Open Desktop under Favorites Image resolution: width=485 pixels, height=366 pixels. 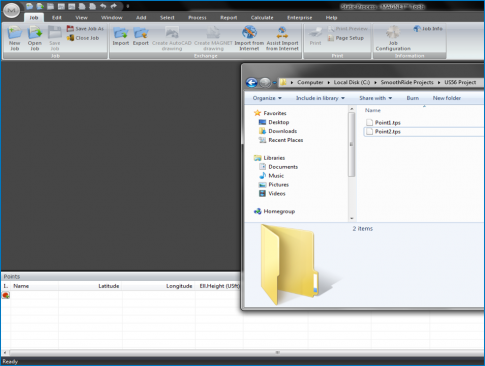pyautogui.click(x=274, y=122)
